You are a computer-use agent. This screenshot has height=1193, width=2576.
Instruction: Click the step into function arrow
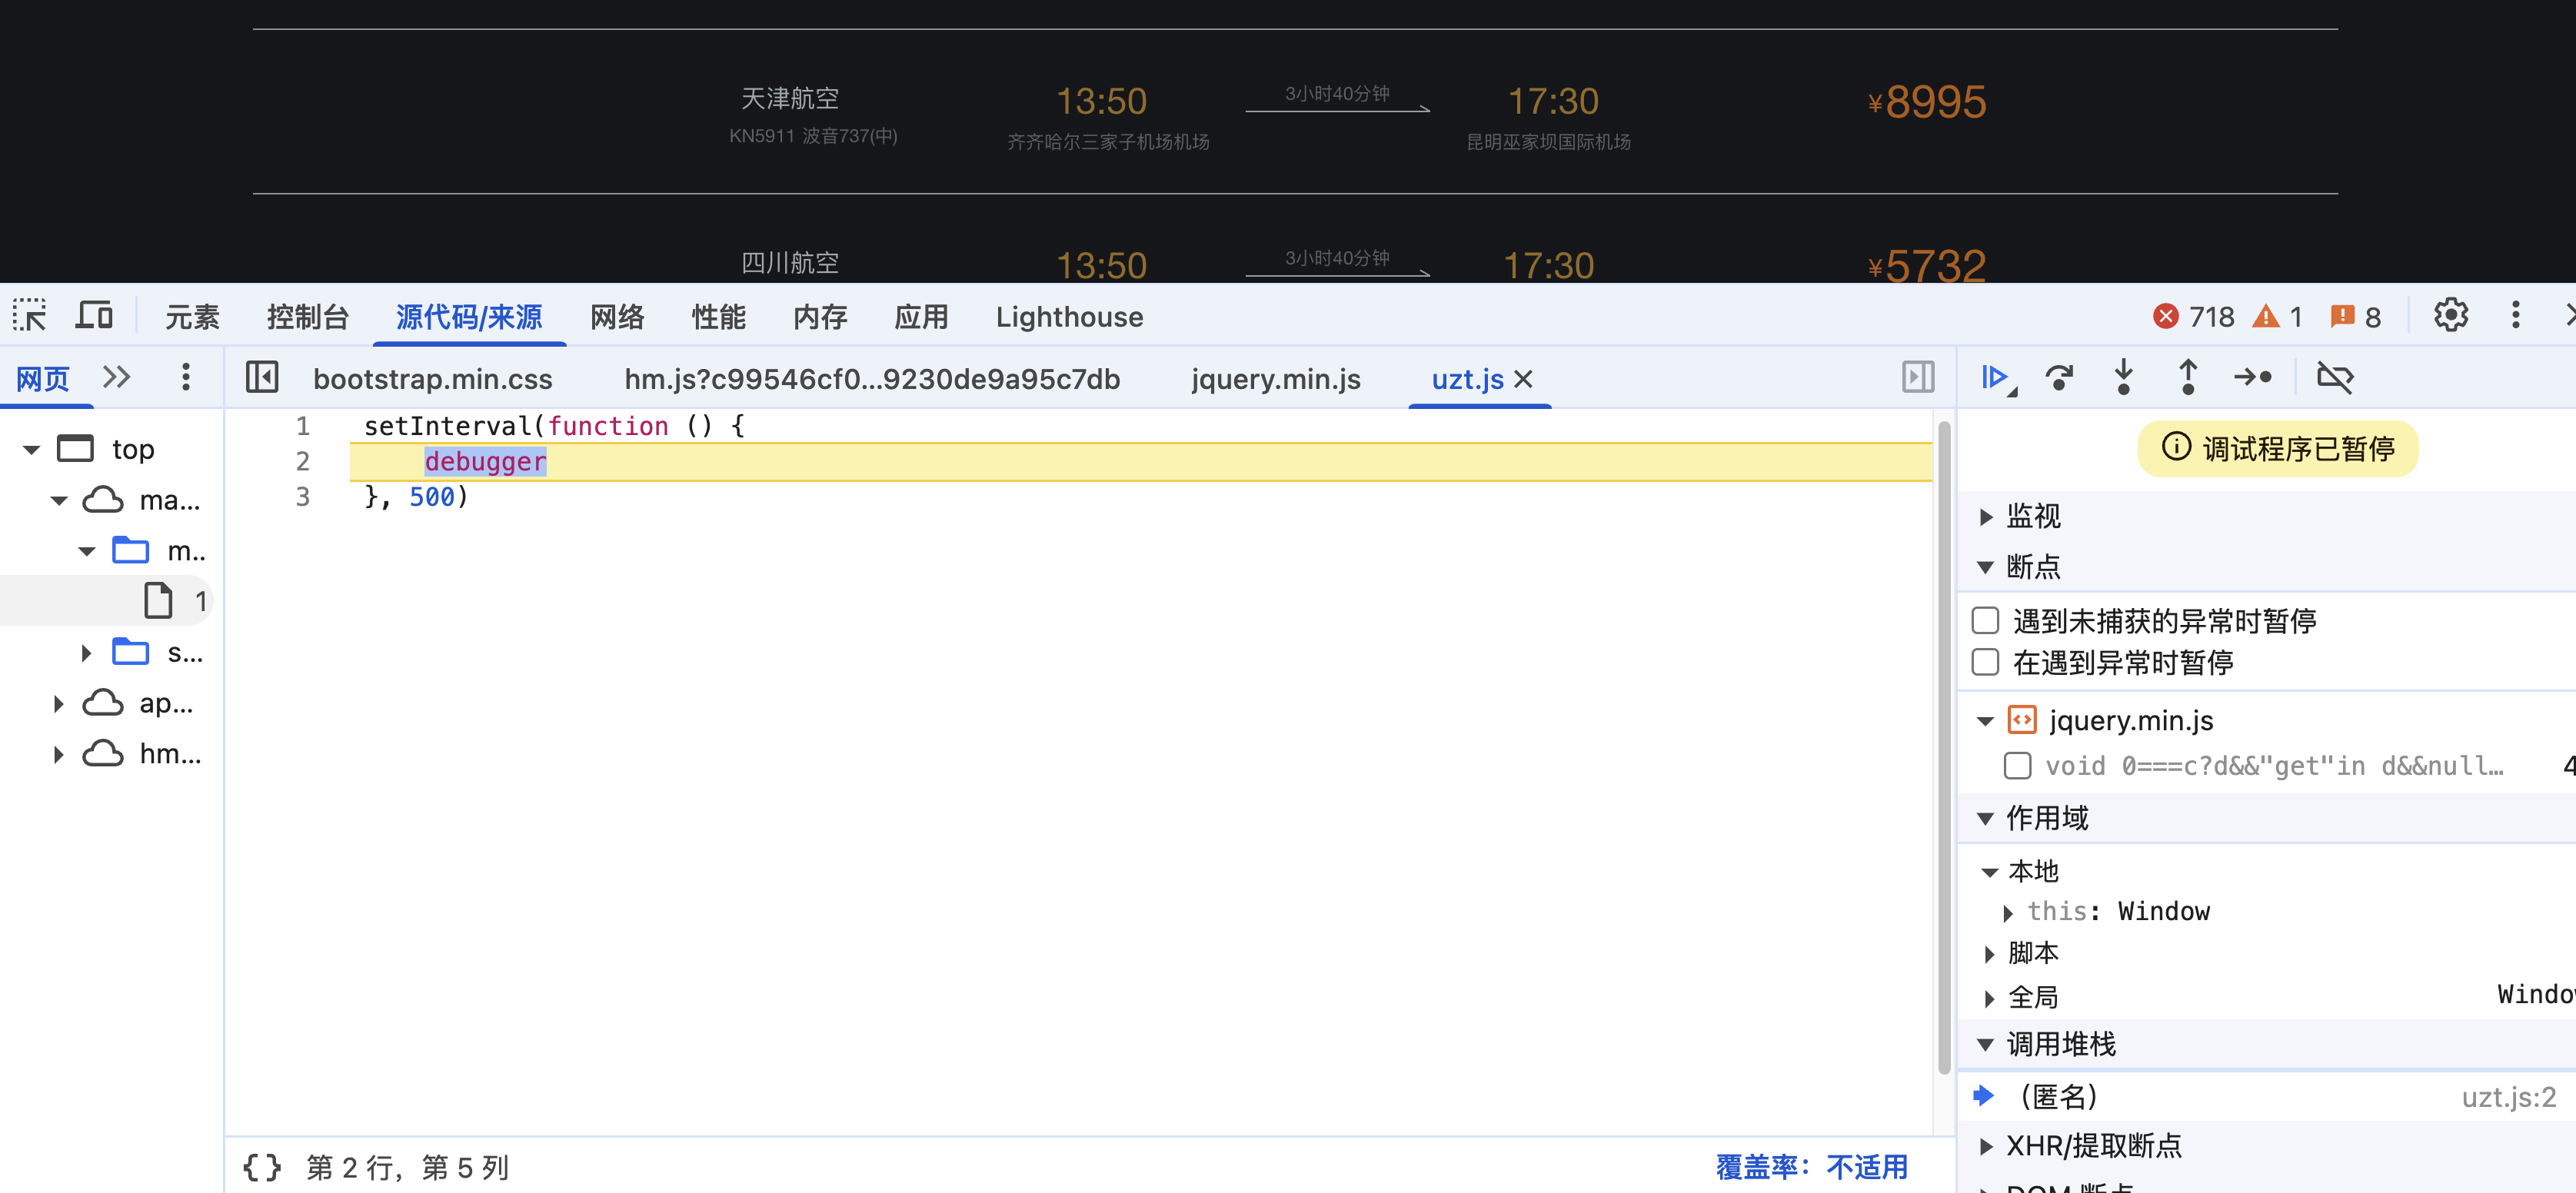pos(2123,377)
